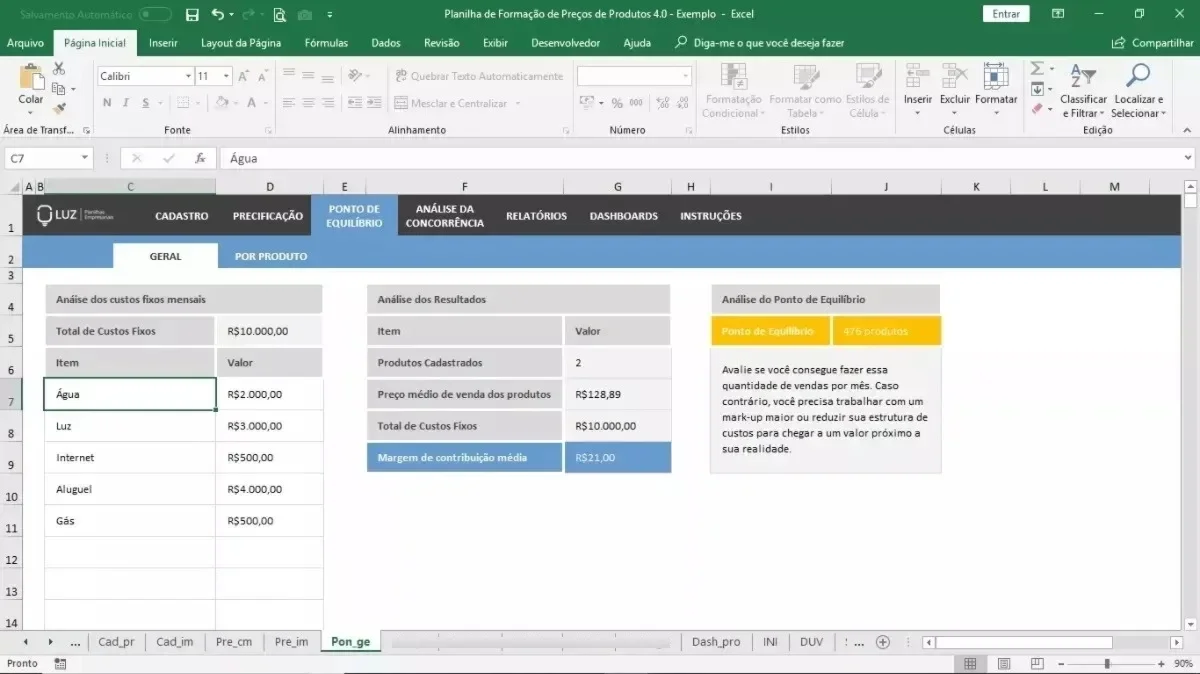Toggle Italic formatting button
Screen dimensions: 1200x674
tap(126, 103)
